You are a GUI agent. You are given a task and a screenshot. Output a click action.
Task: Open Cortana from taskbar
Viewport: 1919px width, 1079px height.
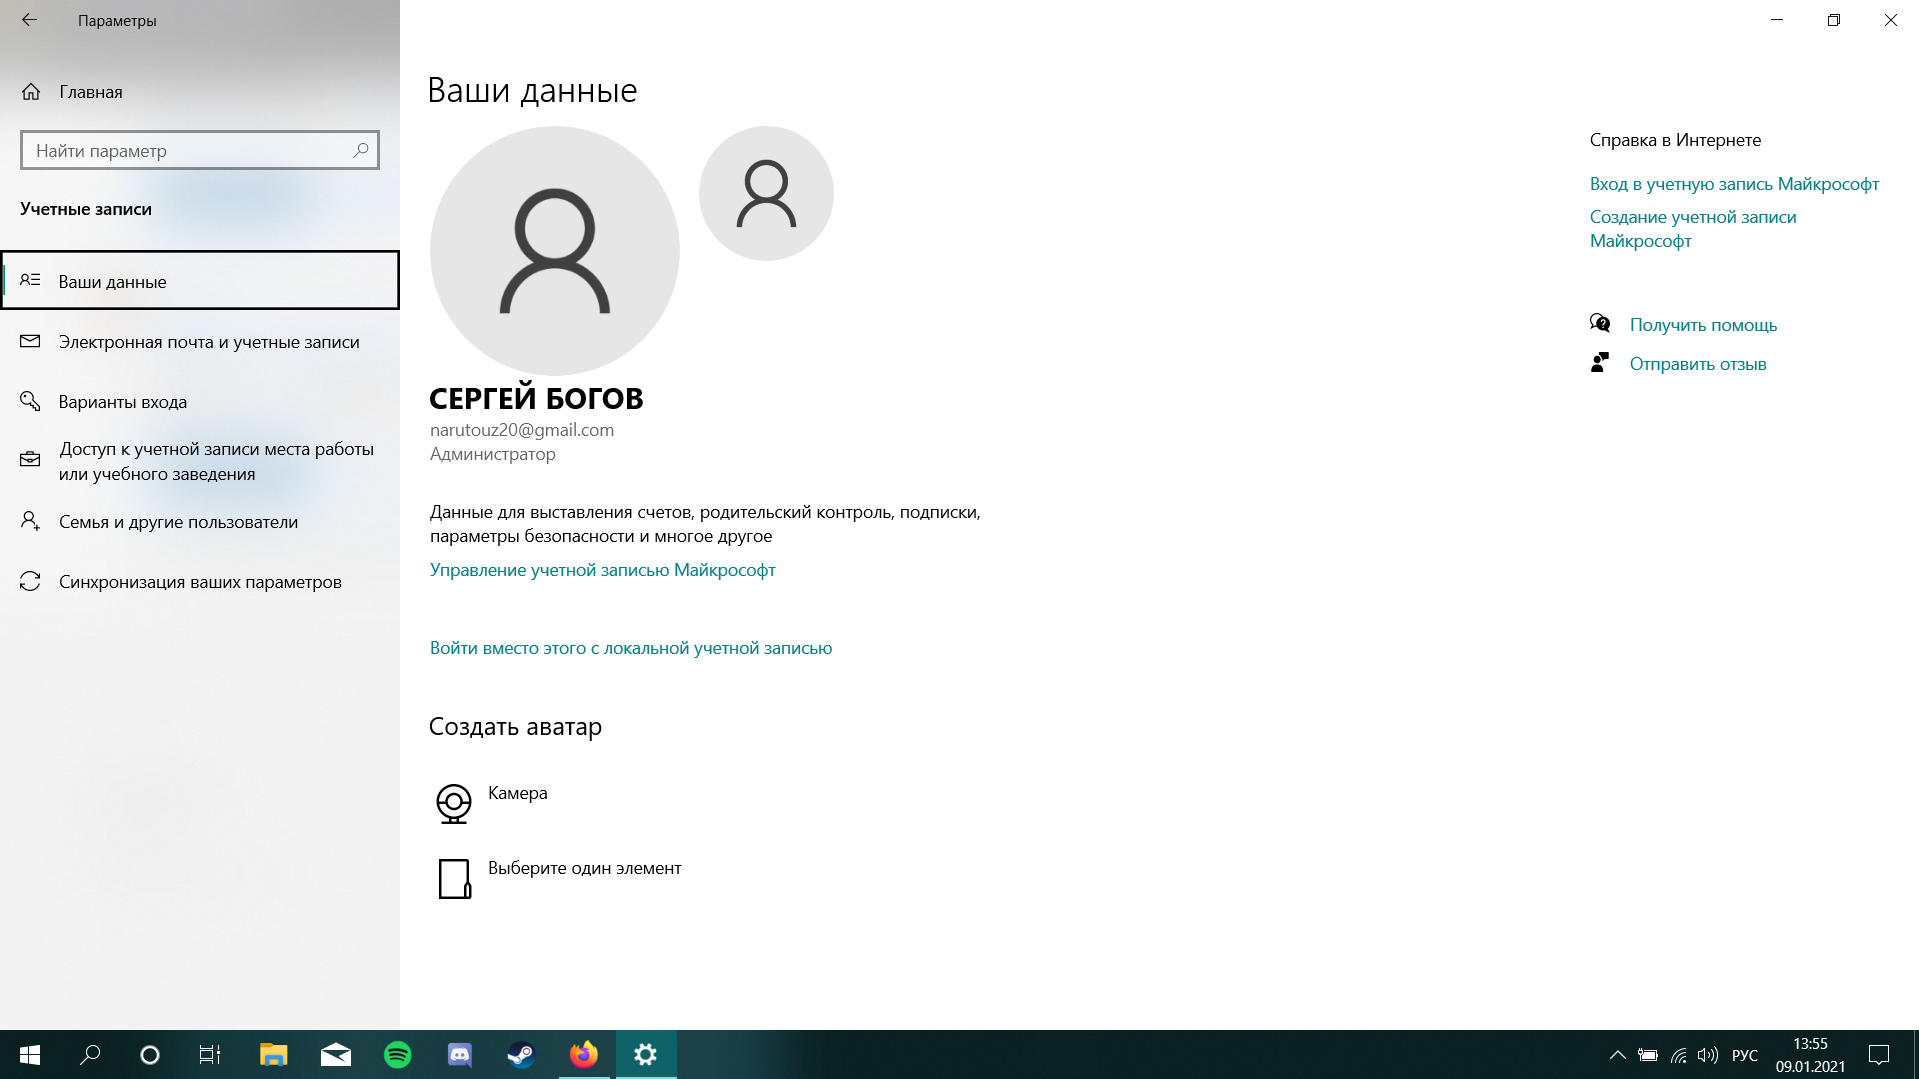point(150,1055)
